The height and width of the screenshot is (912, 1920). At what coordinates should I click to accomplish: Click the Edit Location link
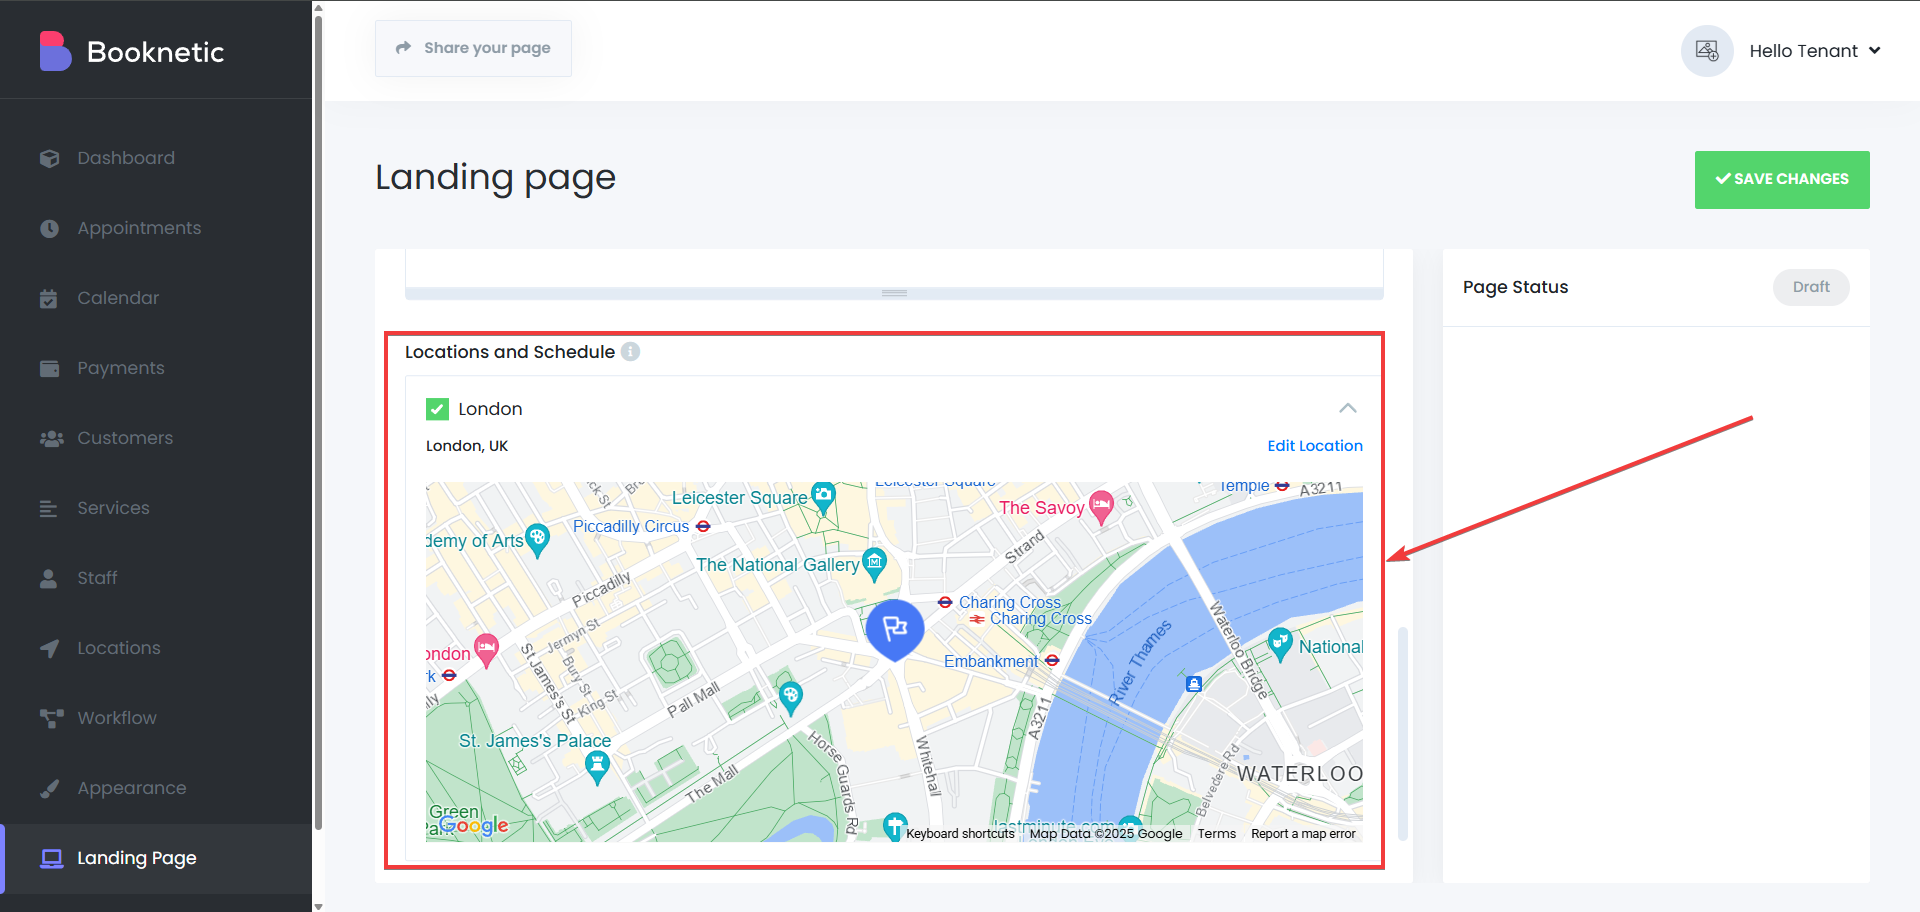click(x=1315, y=446)
